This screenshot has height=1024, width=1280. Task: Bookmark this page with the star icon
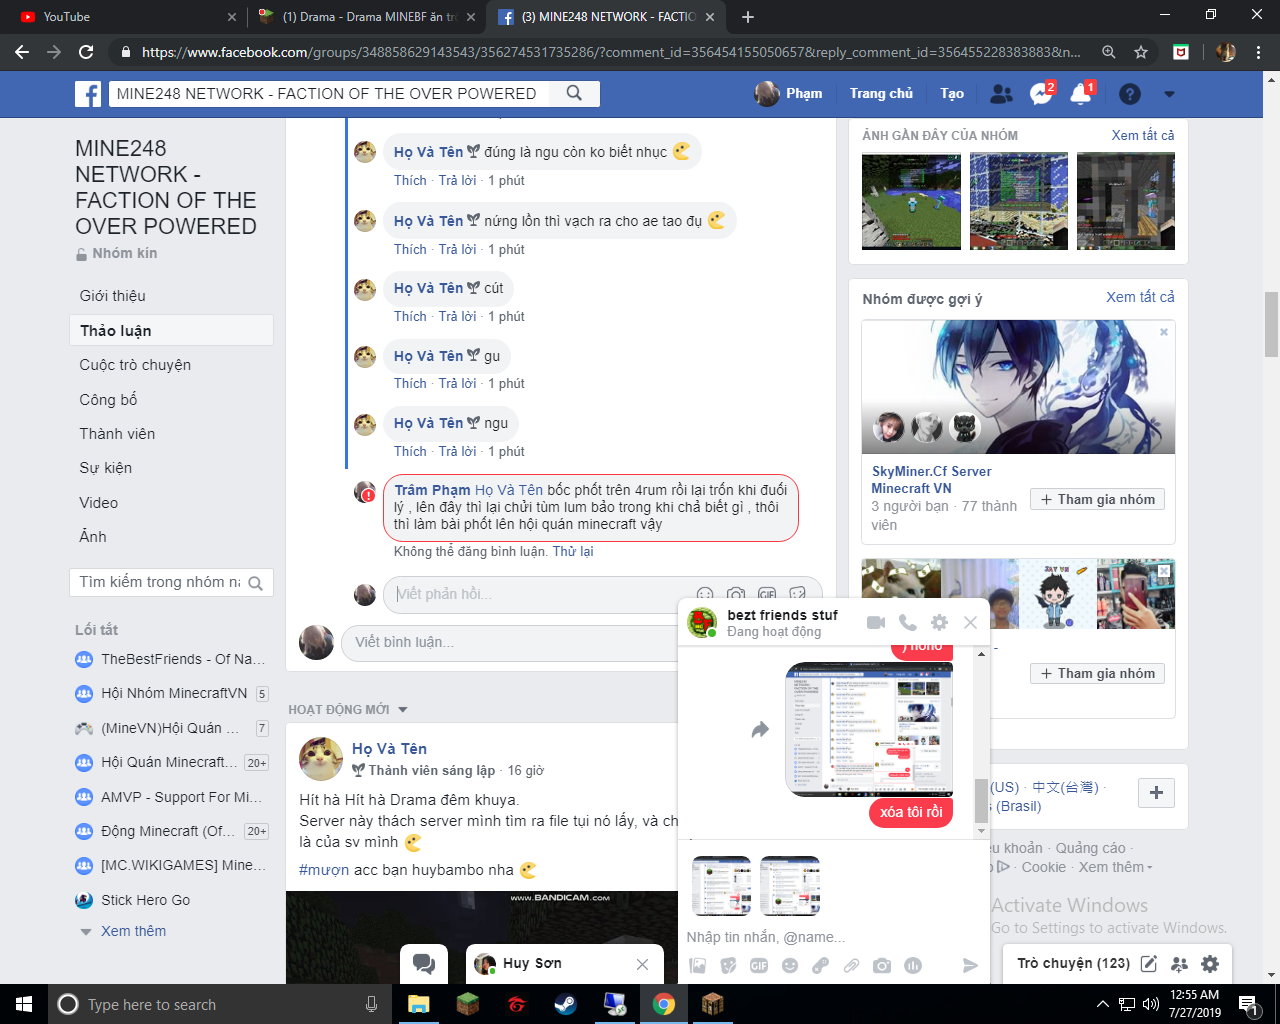click(1141, 52)
